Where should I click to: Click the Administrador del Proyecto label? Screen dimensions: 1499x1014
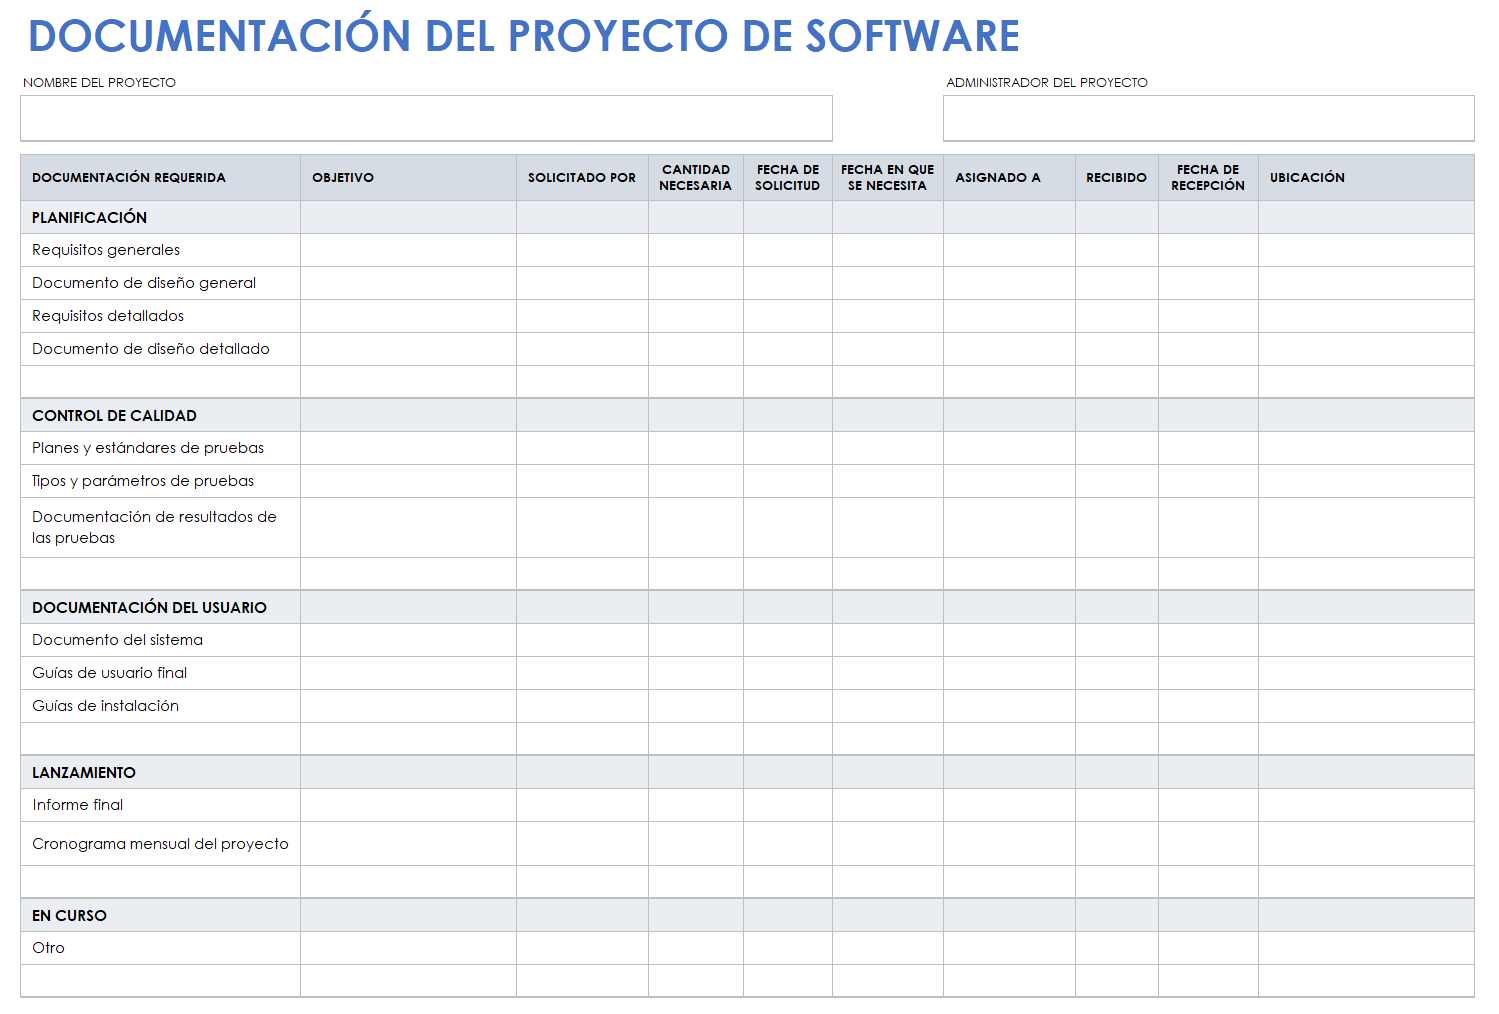tap(1047, 83)
